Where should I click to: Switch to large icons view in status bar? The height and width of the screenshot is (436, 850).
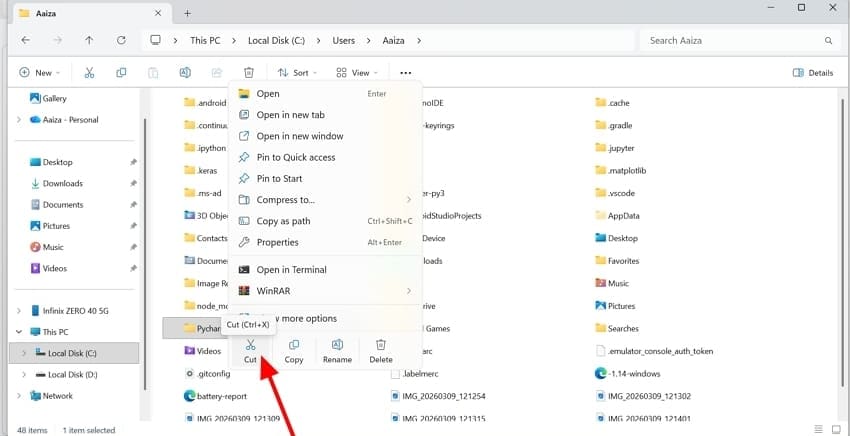(x=836, y=430)
